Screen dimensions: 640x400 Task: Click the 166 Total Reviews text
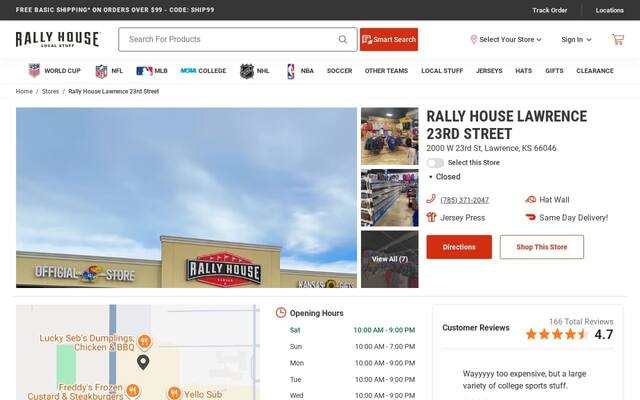(x=581, y=322)
